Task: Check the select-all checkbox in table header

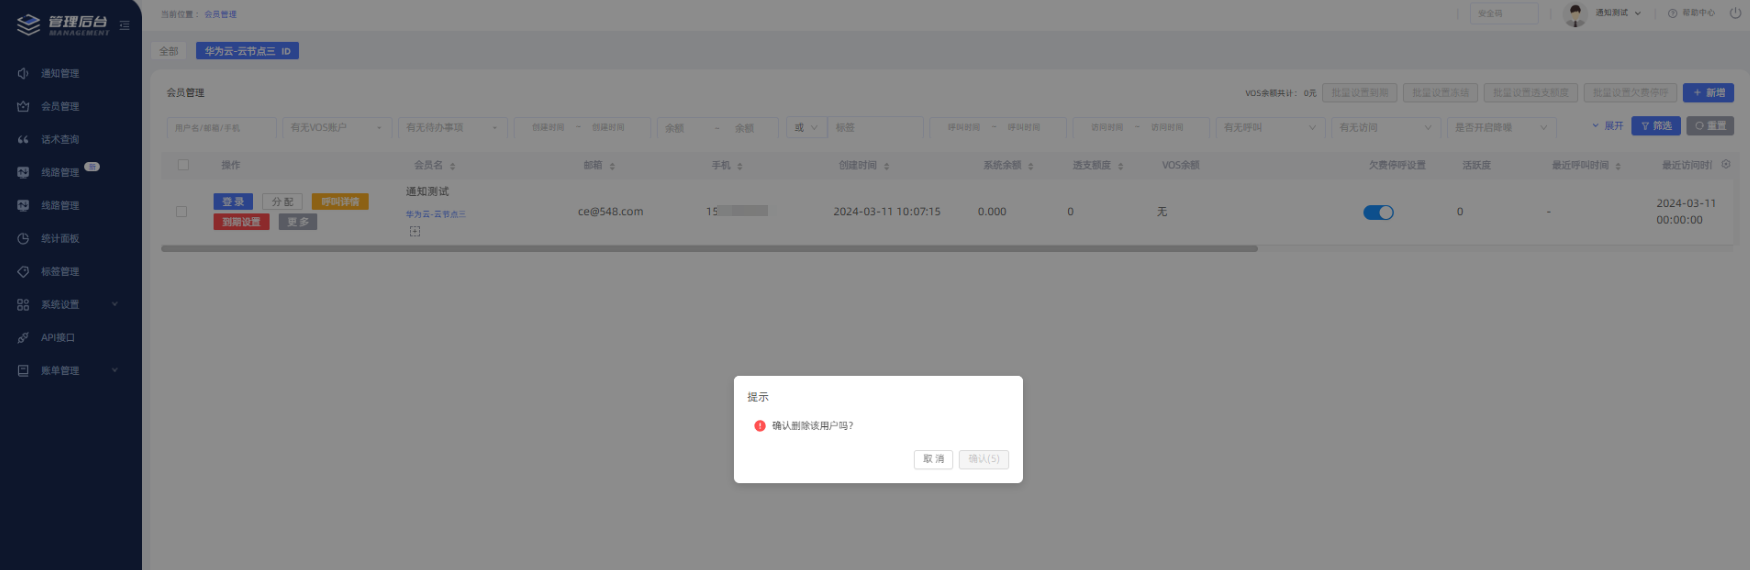Action: 183,165
